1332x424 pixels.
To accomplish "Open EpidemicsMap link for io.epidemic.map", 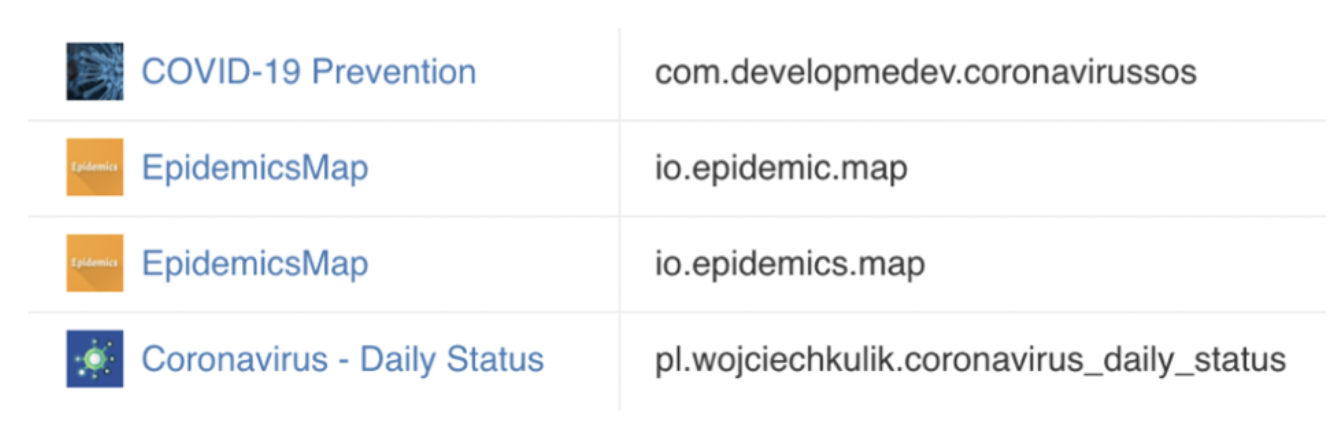I will (255, 168).
